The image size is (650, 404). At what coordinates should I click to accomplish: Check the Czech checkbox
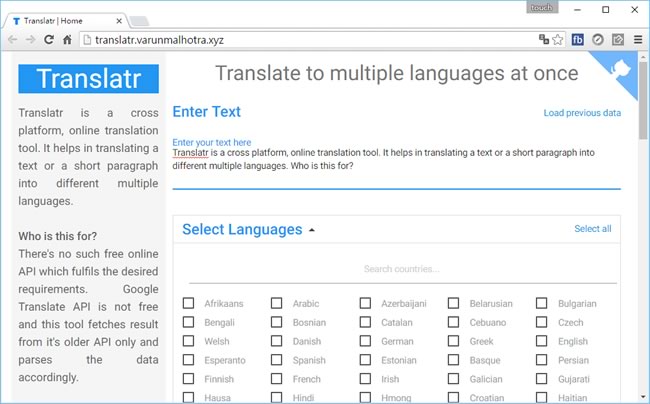tap(541, 322)
